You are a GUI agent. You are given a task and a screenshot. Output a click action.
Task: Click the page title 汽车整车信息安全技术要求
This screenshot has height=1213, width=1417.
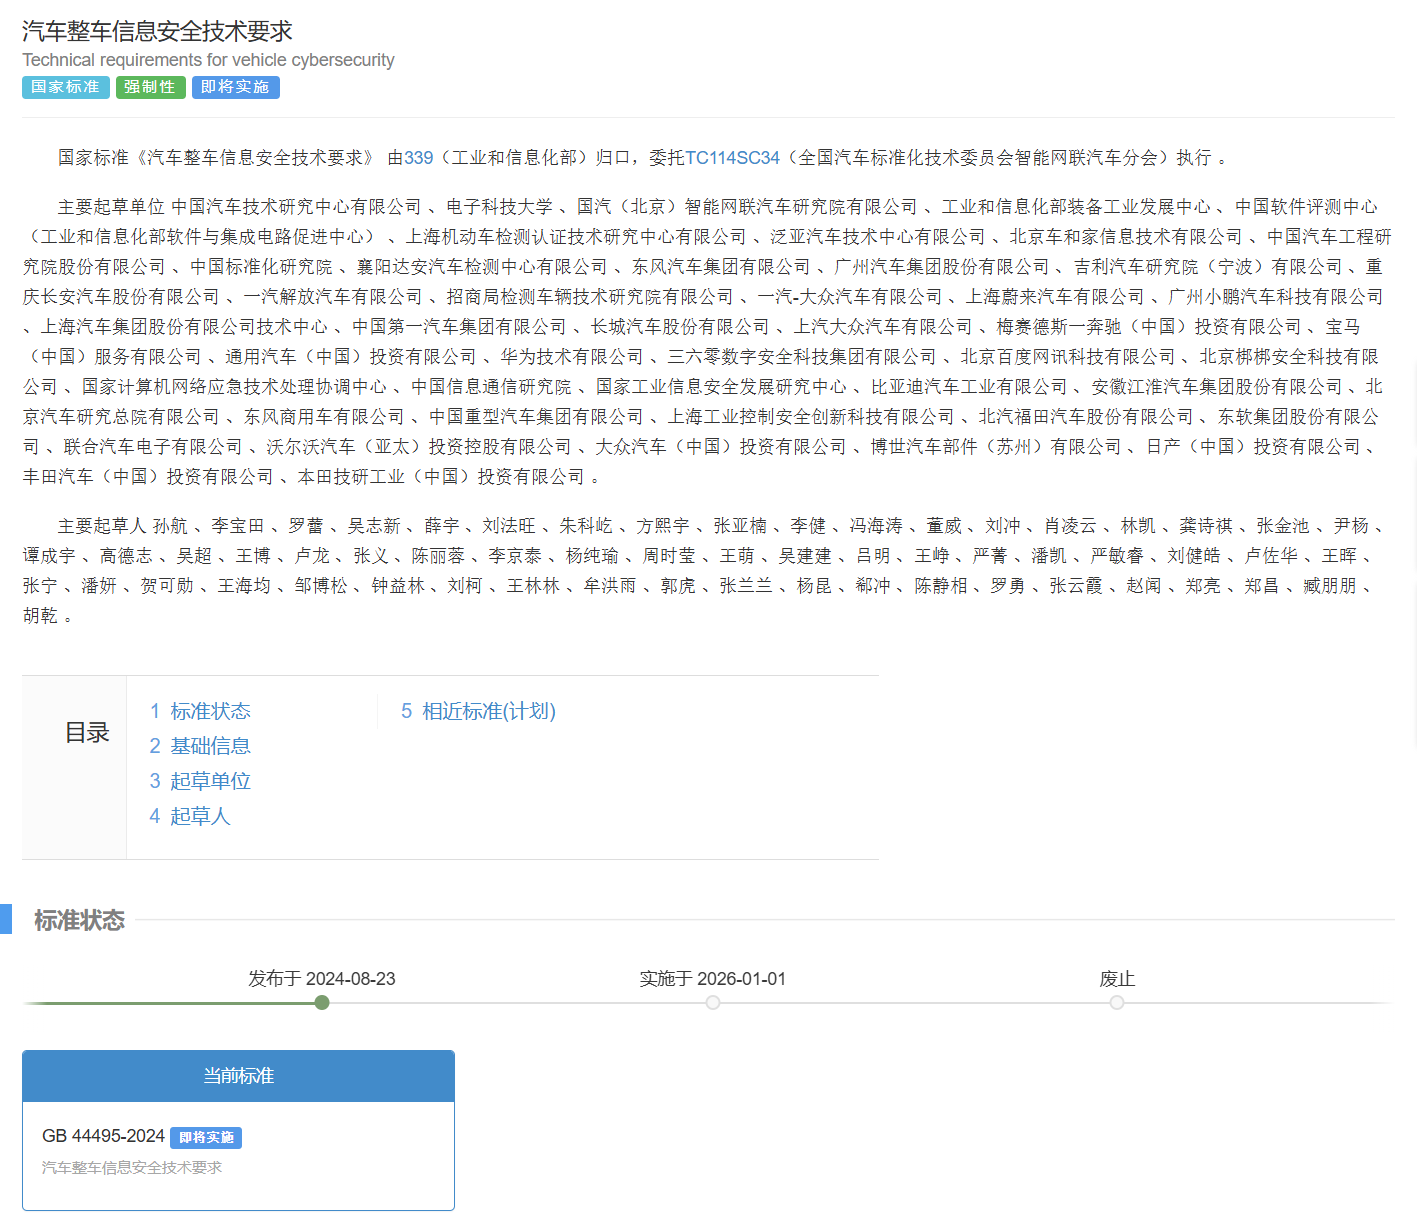point(157,31)
